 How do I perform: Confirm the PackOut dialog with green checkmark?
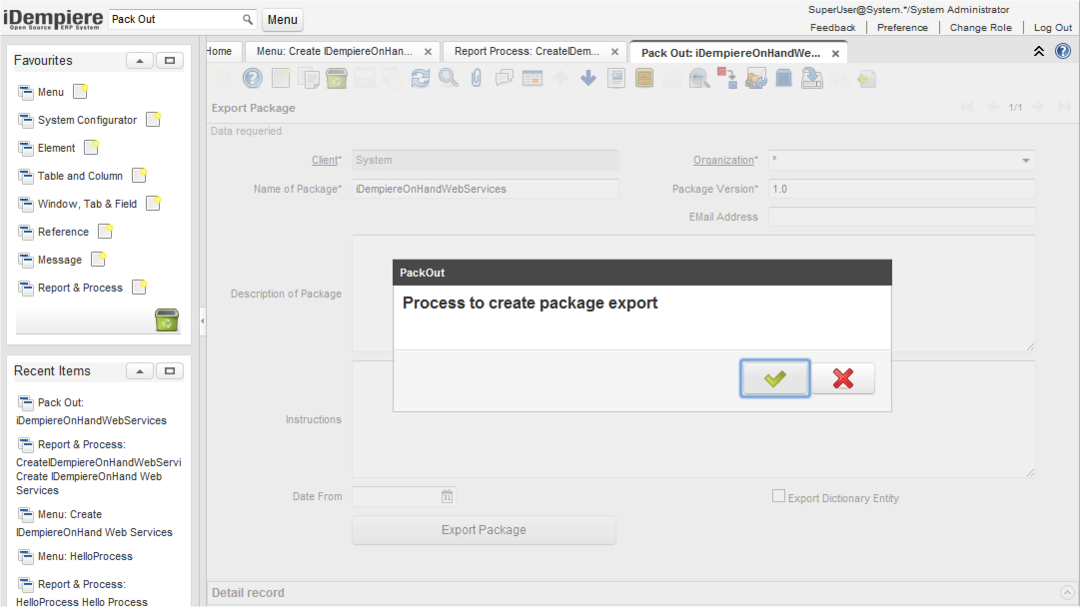[775, 378]
